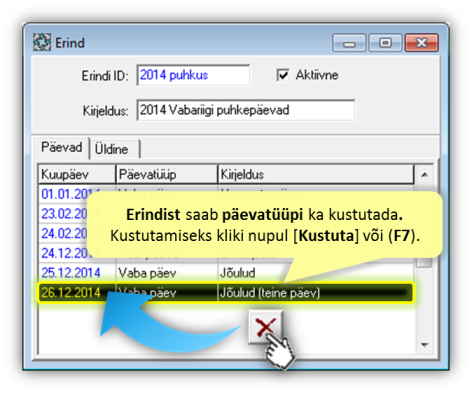The width and height of the screenshot is (472, 393).
Task: Toggle the Aktiivne checkbox
Action: [283, 75]
